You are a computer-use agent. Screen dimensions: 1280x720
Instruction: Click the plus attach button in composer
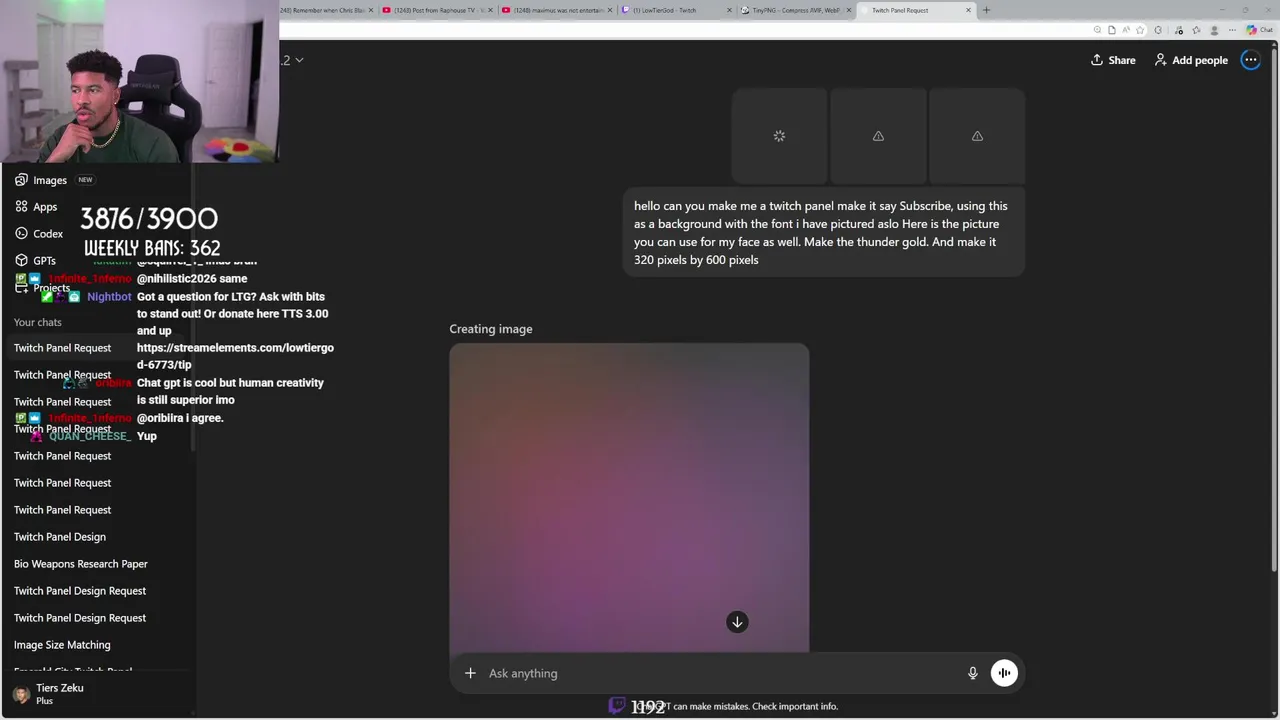click(x=470, y=673)
